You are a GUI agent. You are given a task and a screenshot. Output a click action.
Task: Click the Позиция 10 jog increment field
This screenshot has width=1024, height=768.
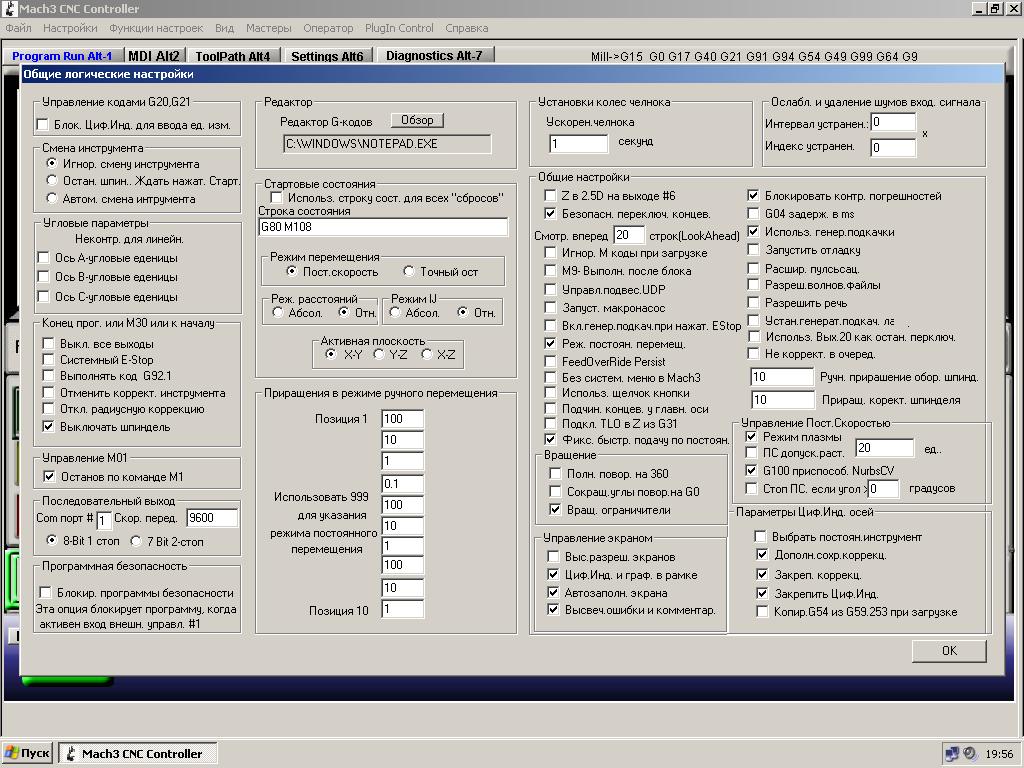[x=403, y=609]
